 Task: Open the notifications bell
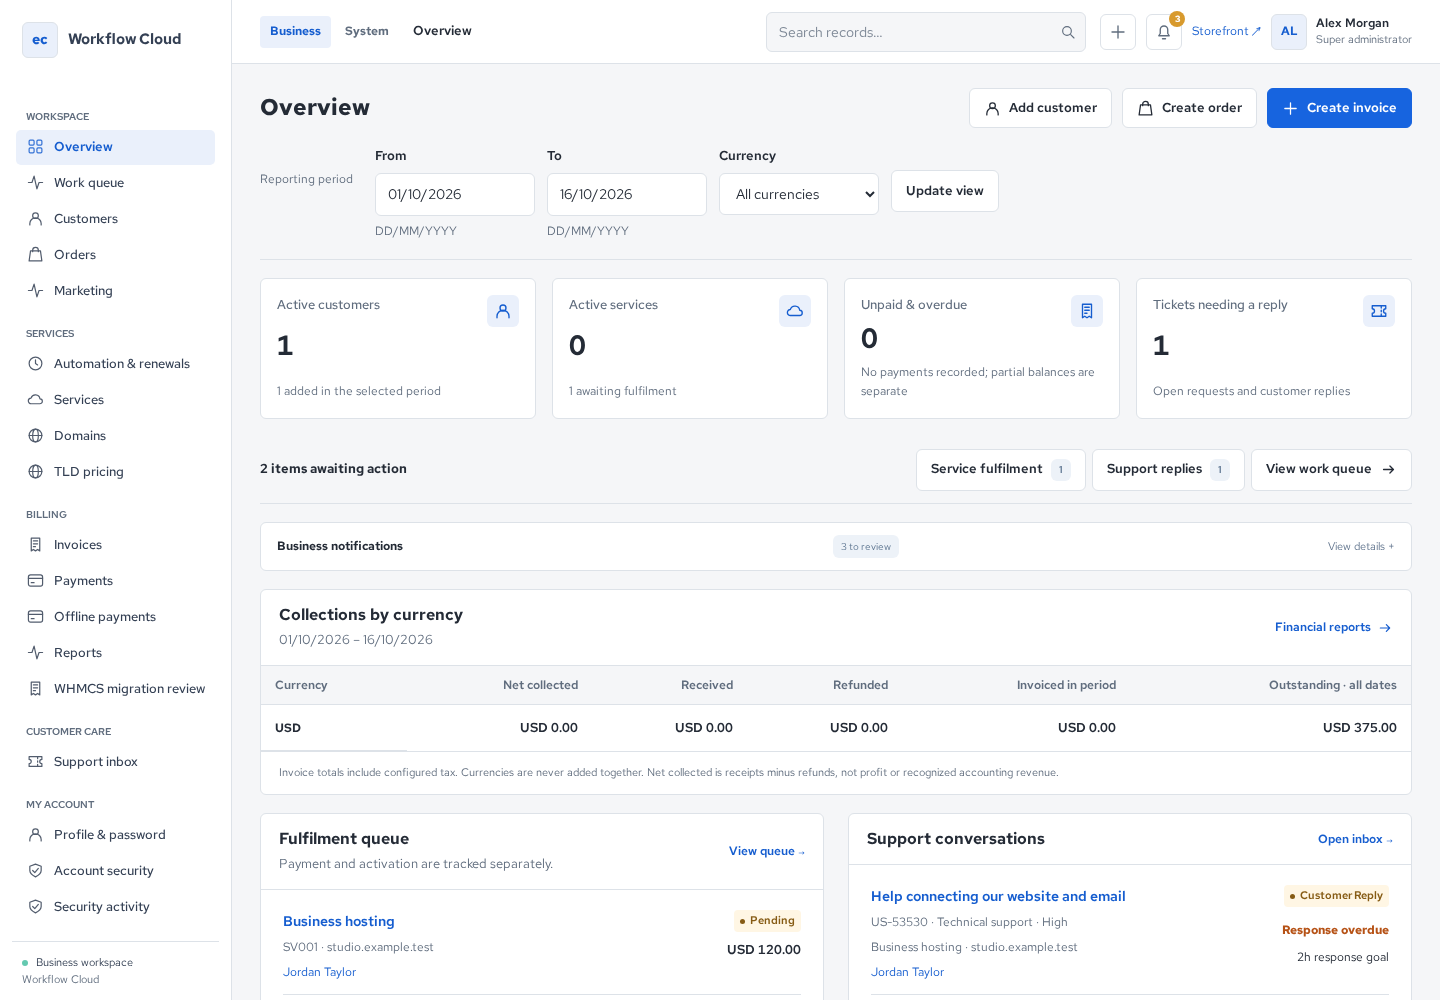tap(1164, 32)
